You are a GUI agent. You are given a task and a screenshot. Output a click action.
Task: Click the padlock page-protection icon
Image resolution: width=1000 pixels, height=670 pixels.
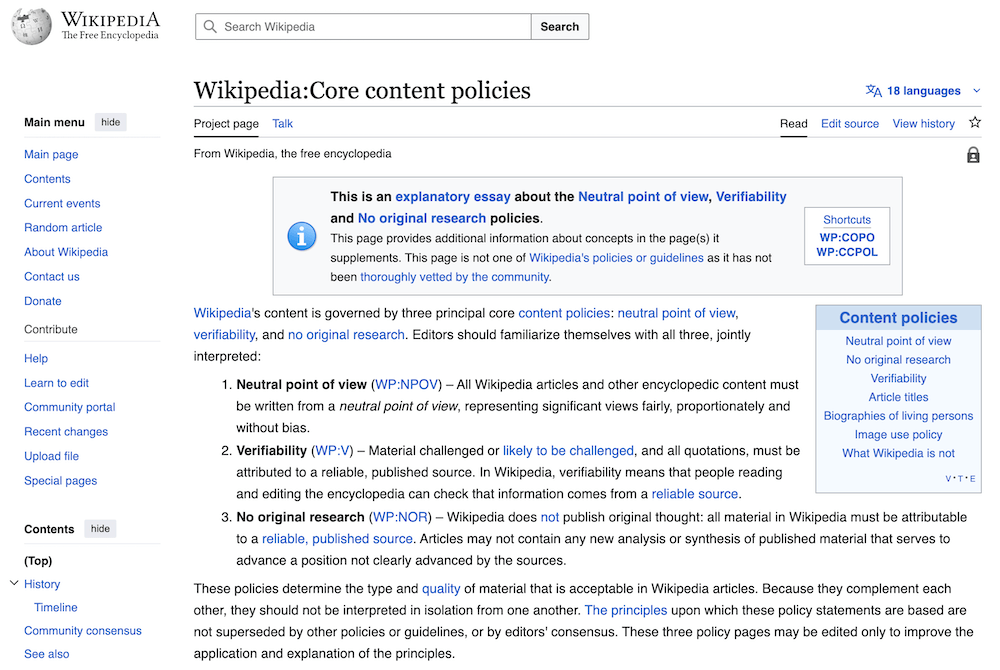pyautogui.click(x=973, y=155)
